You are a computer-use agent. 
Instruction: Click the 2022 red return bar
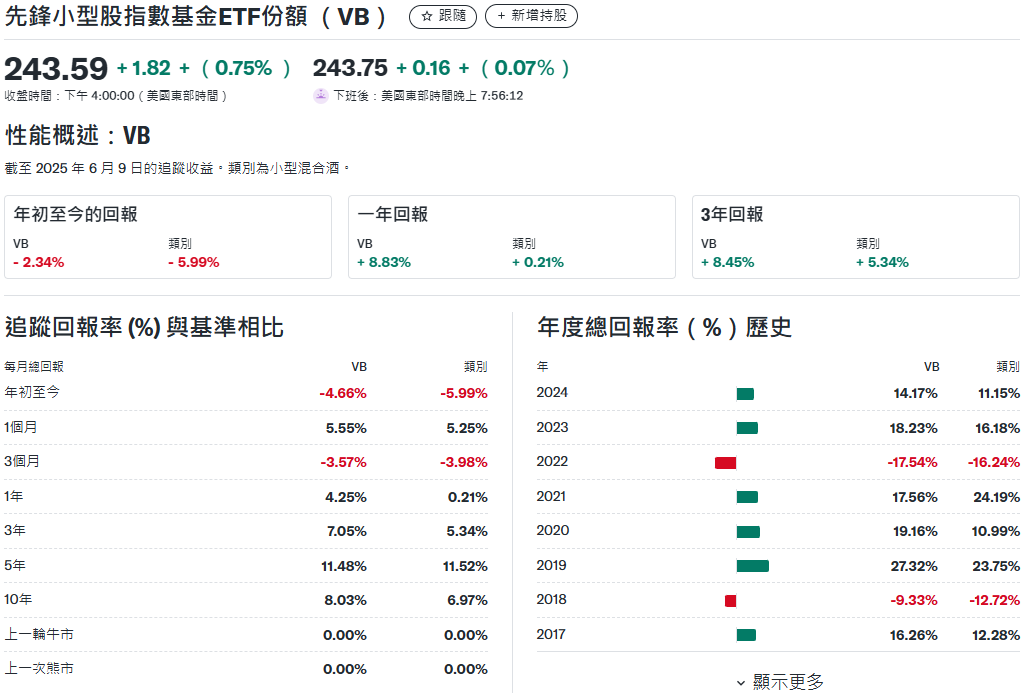pos(725,463)
